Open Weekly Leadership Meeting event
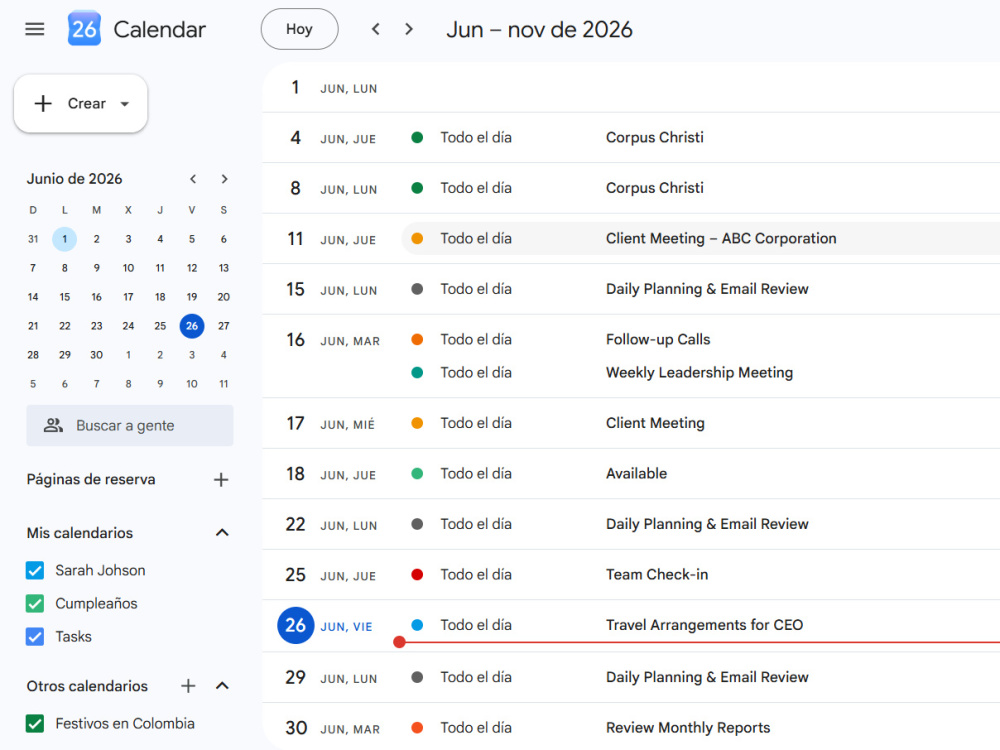1000x750 pixels. (x=700, y=372)
